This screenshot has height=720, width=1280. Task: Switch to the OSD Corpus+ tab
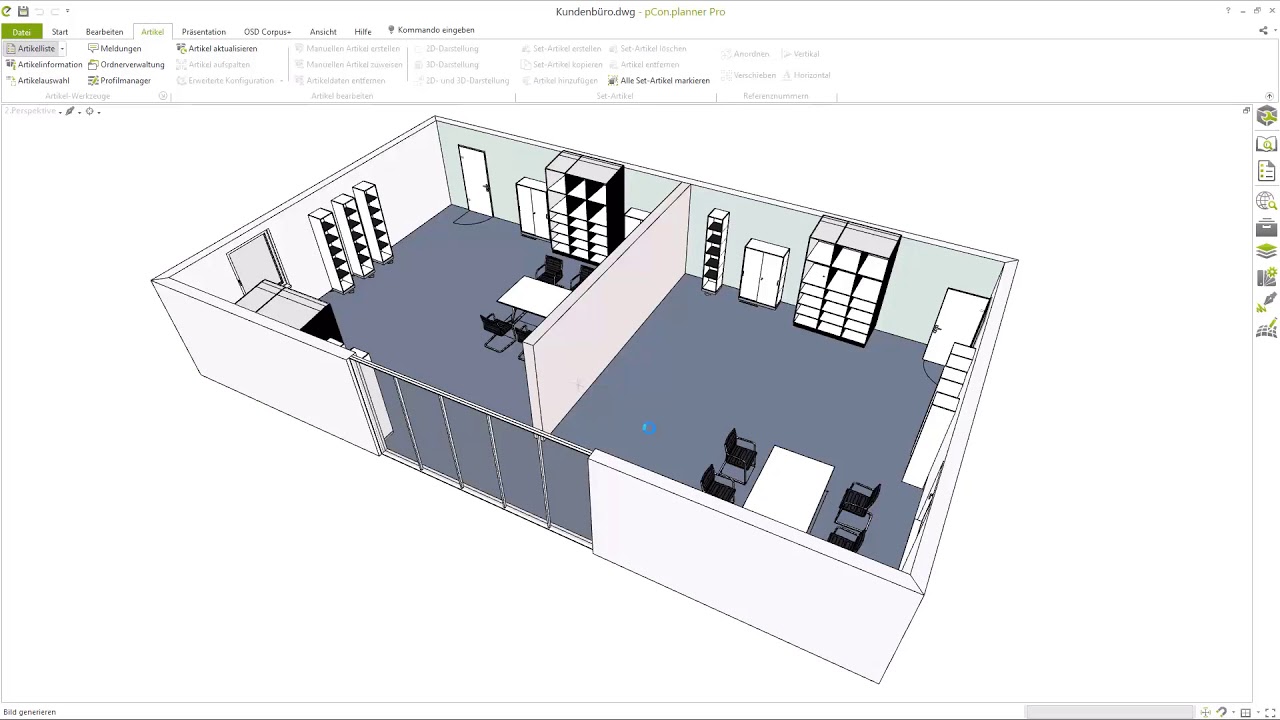[268, 31]
